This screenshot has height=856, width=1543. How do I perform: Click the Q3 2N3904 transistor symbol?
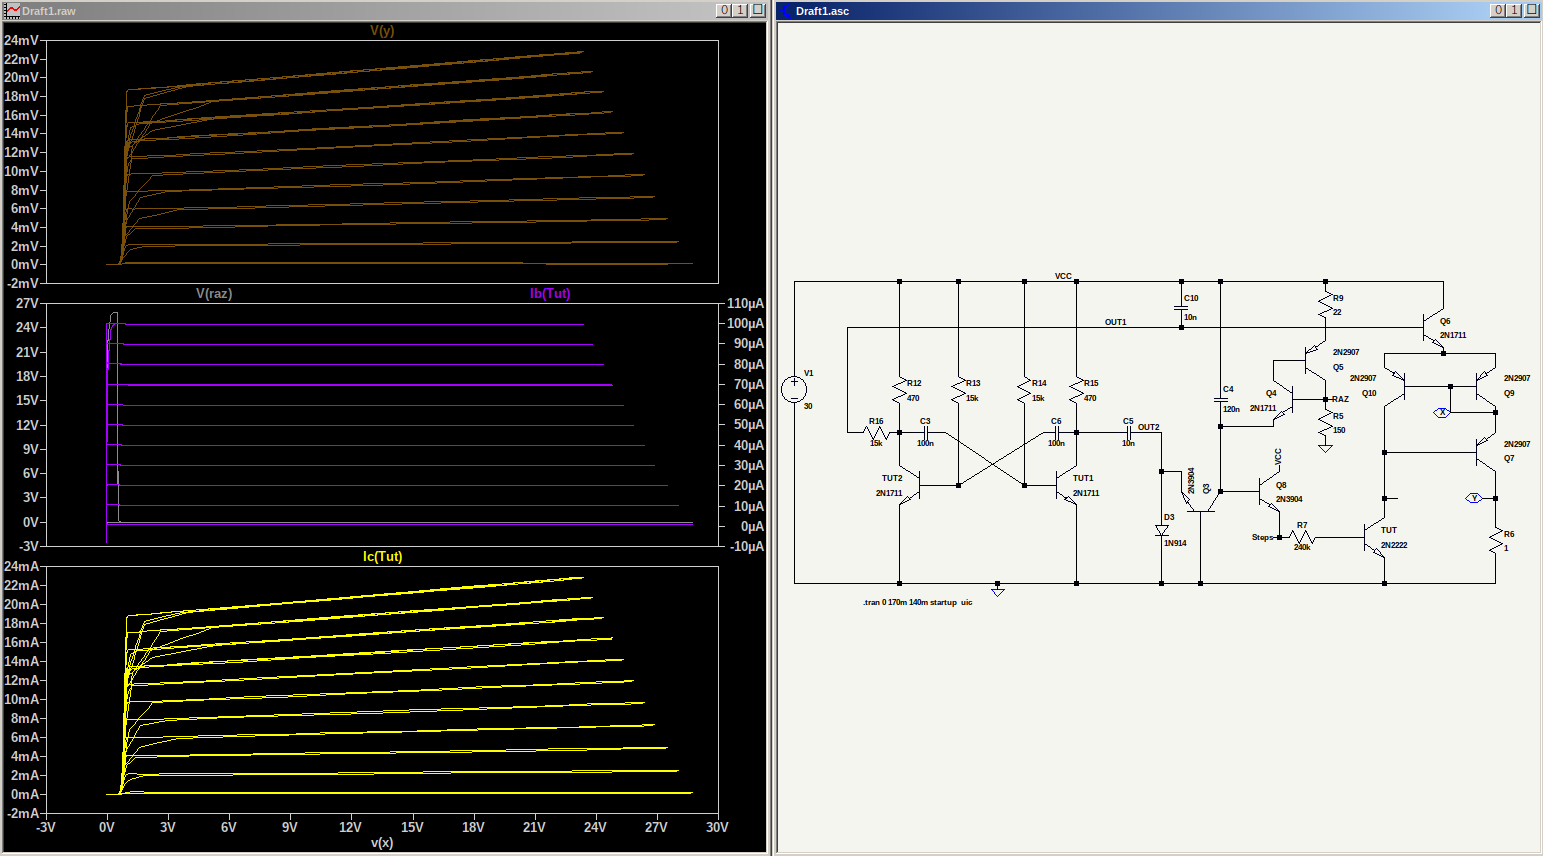click(1198, 500)
